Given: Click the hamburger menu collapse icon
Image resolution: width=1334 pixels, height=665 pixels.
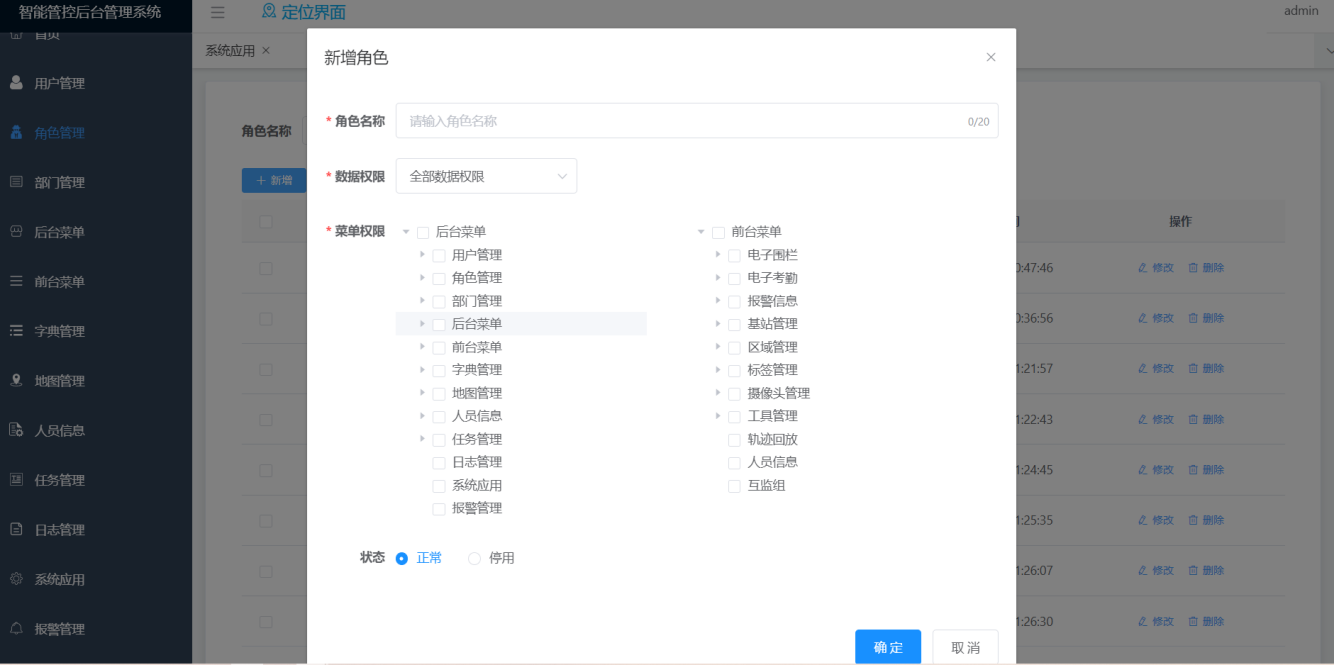Looking at the screenshot, I should (x=217, y=12).
